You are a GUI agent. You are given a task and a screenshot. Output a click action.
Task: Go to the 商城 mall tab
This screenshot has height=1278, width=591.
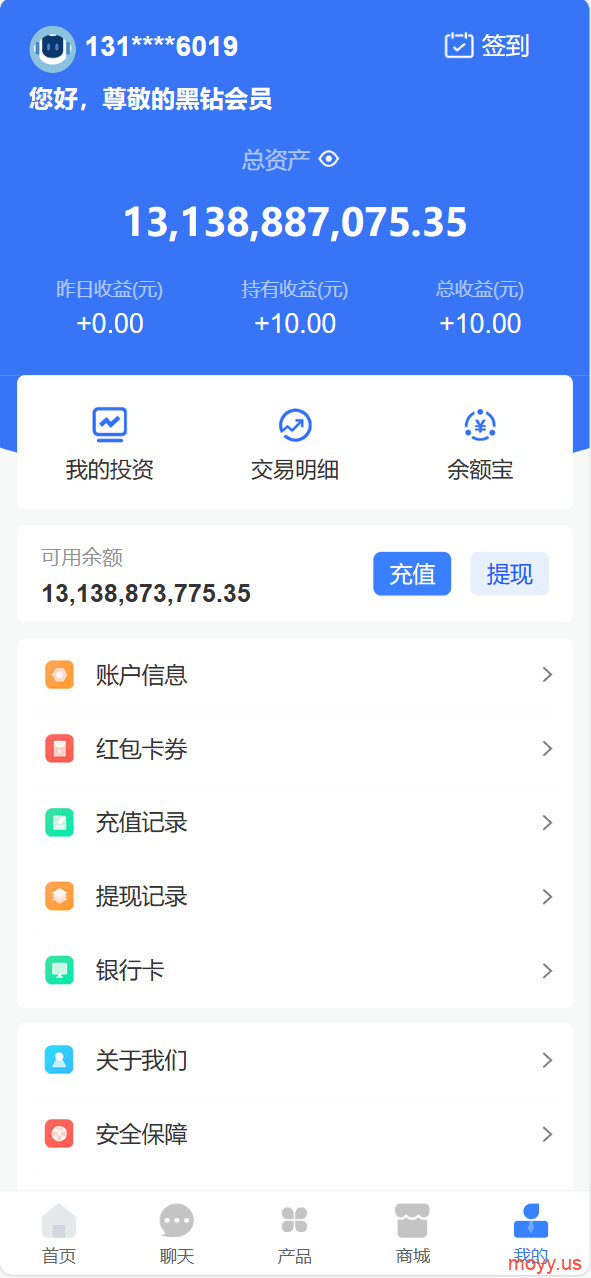(x=413, y=1235)
